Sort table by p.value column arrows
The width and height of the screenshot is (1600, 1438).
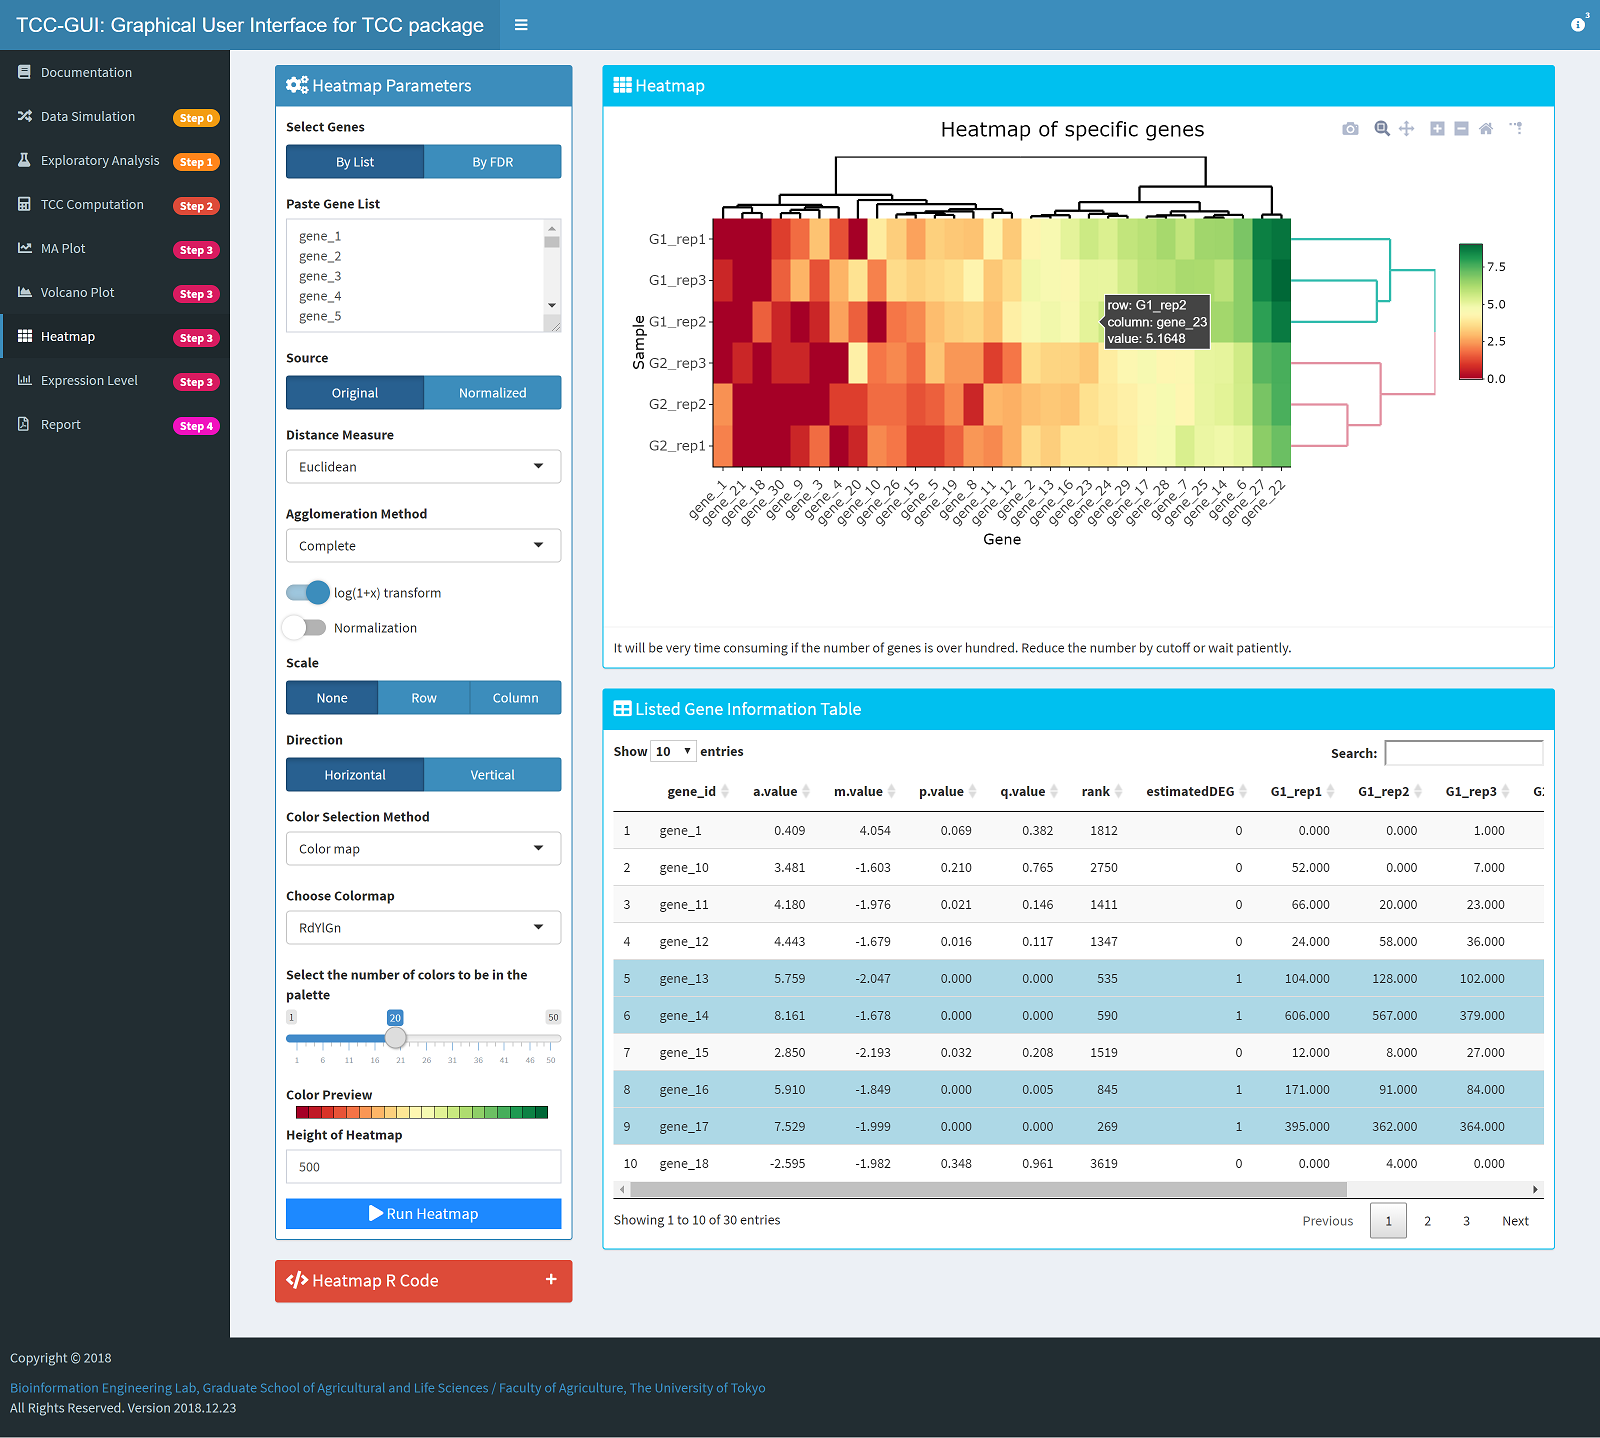972,791
